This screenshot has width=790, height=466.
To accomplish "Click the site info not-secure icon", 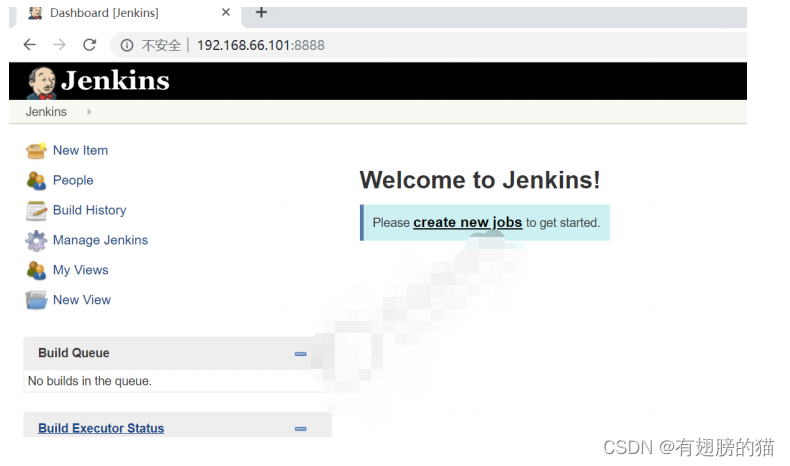I will [126, 45].
